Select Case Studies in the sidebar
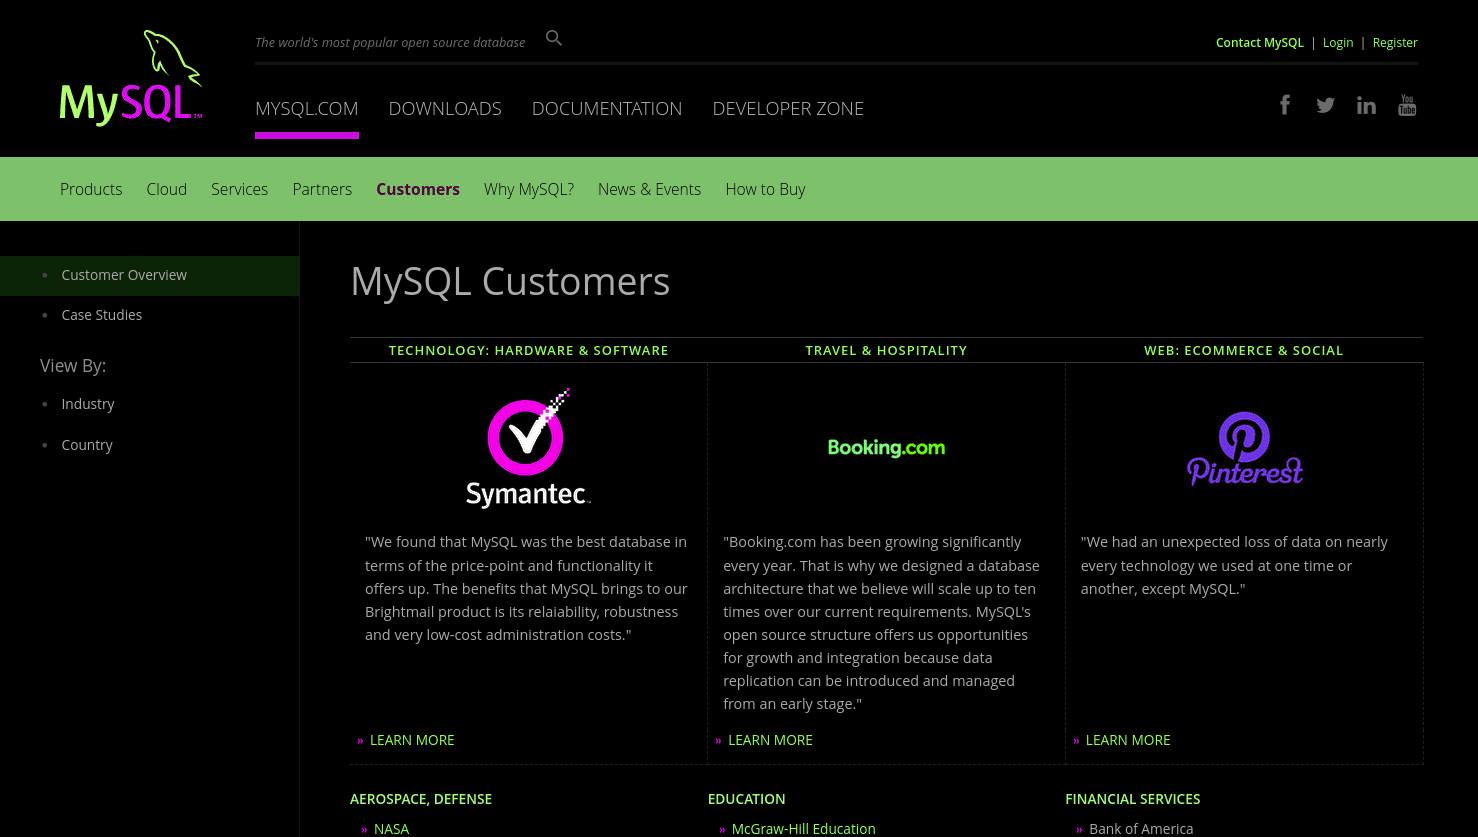The height and width of the screenshot is (837, 1478). click(x=102, y=315)
